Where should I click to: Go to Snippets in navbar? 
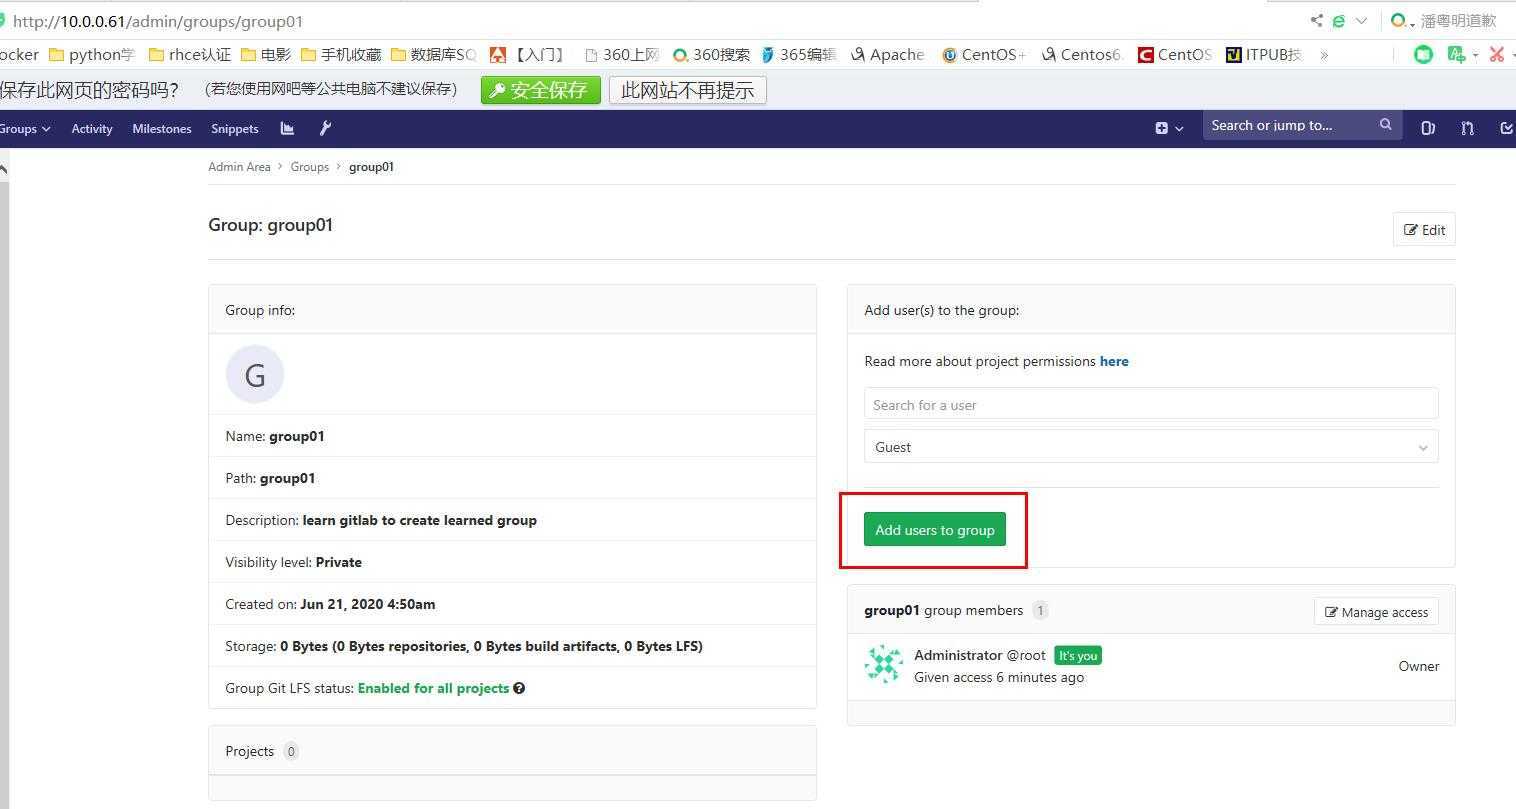point(235,128)
